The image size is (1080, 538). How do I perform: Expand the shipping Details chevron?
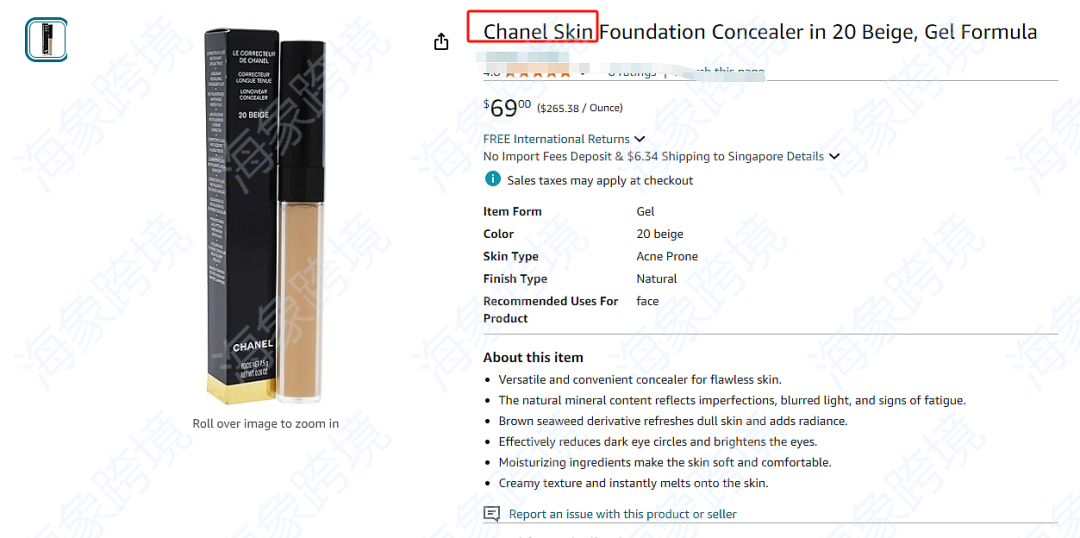pyautogui.click(x=834, y=156)
